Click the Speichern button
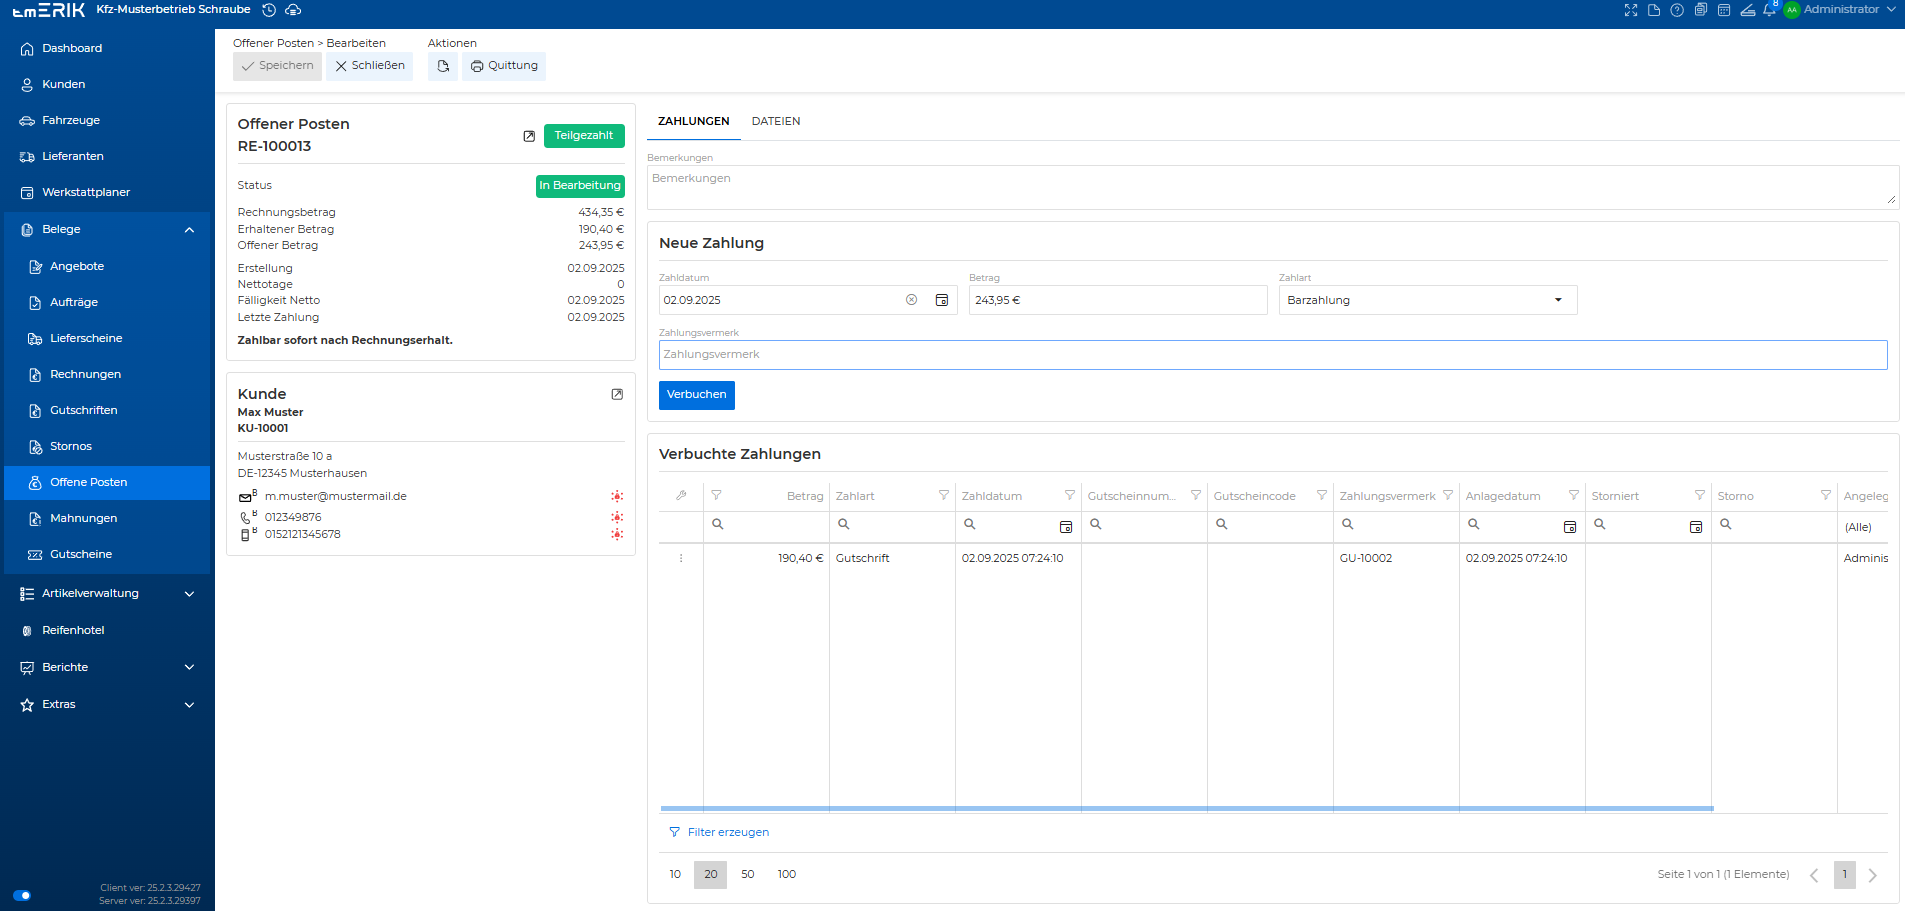1905x911 pixels. click(277, 66)
